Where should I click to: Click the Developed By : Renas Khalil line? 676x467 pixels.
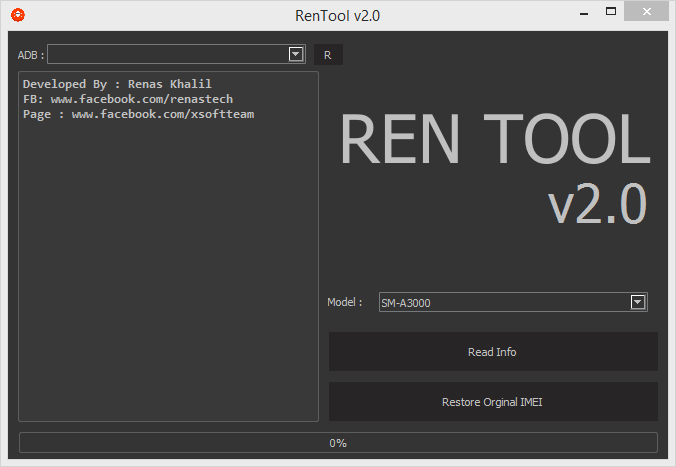(x=117, y=84)
